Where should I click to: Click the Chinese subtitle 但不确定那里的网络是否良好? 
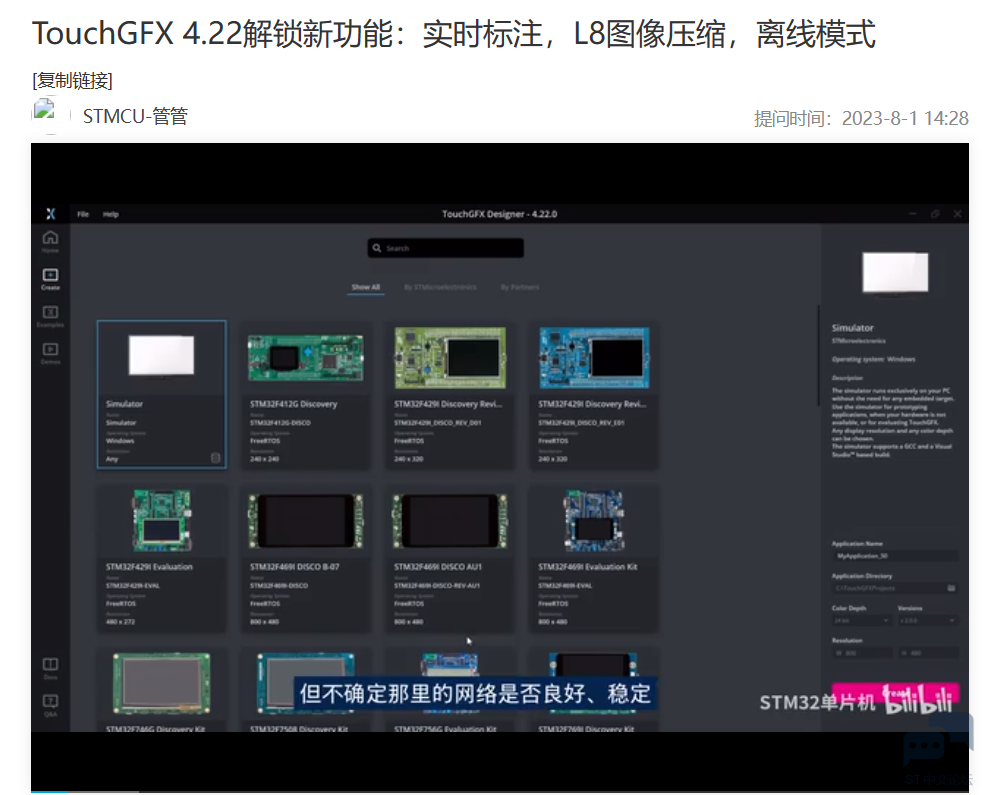click(475, 694)
